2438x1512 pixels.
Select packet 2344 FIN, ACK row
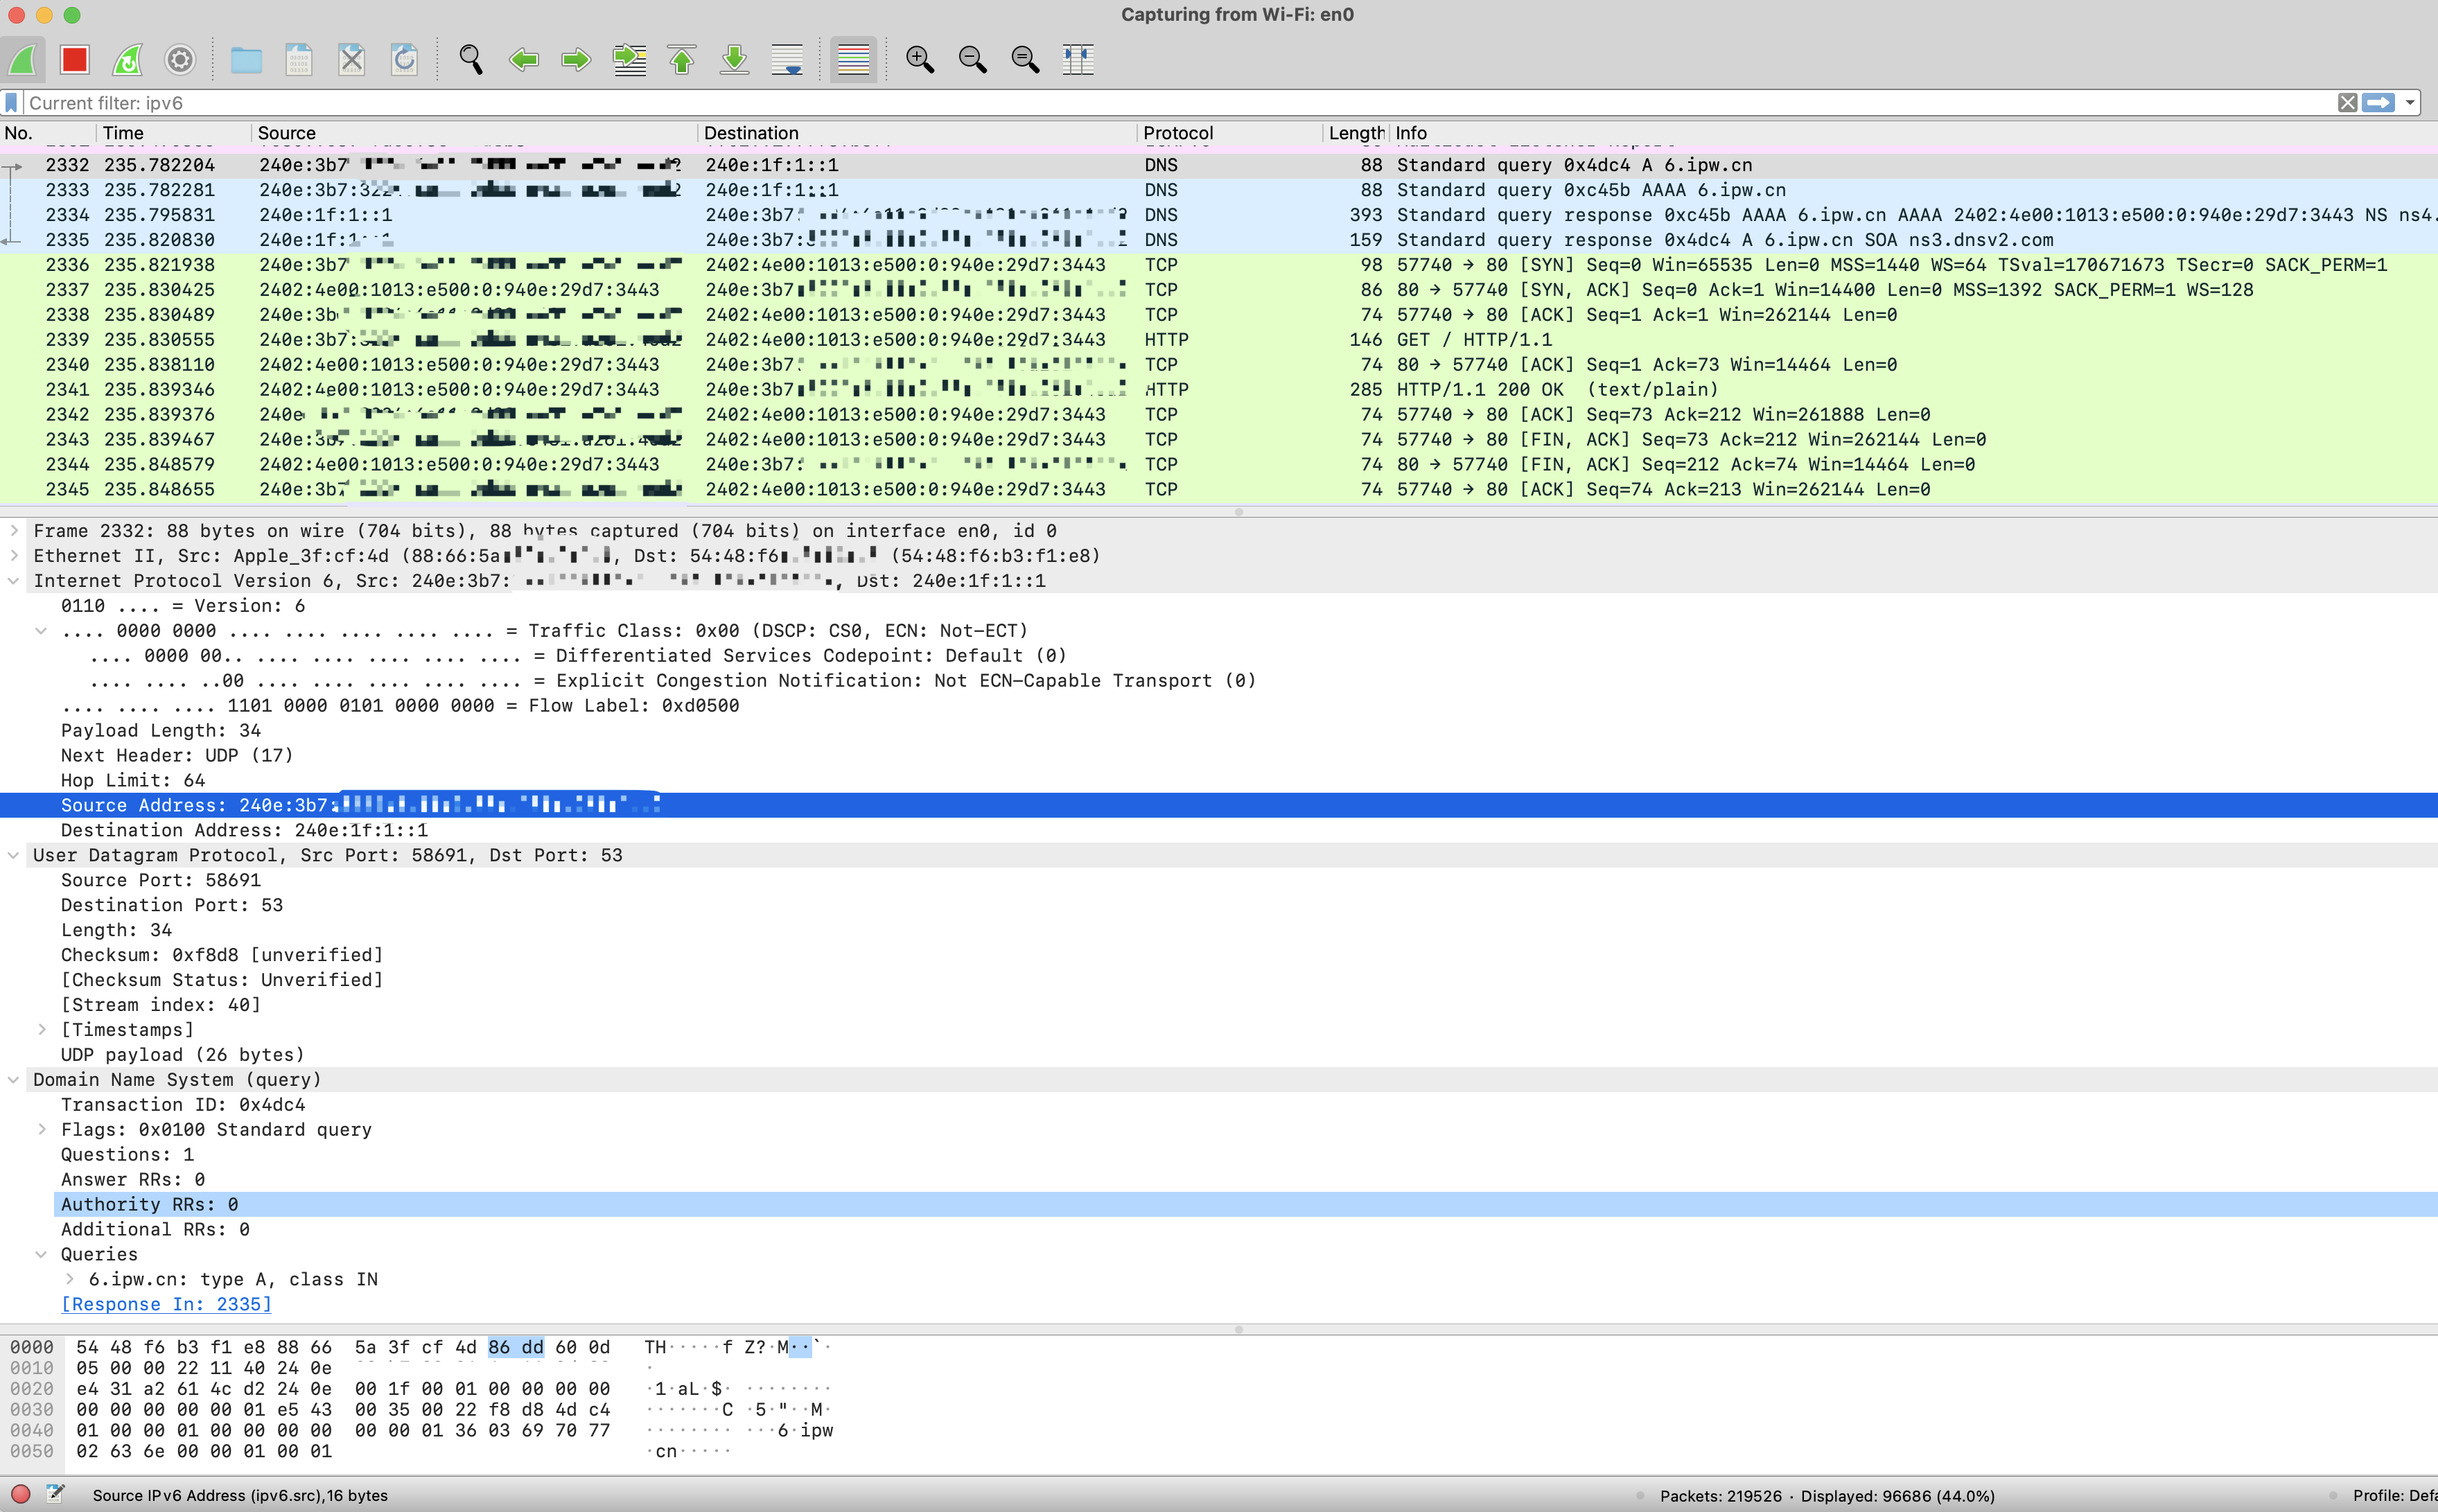(x=1219, y=465)
